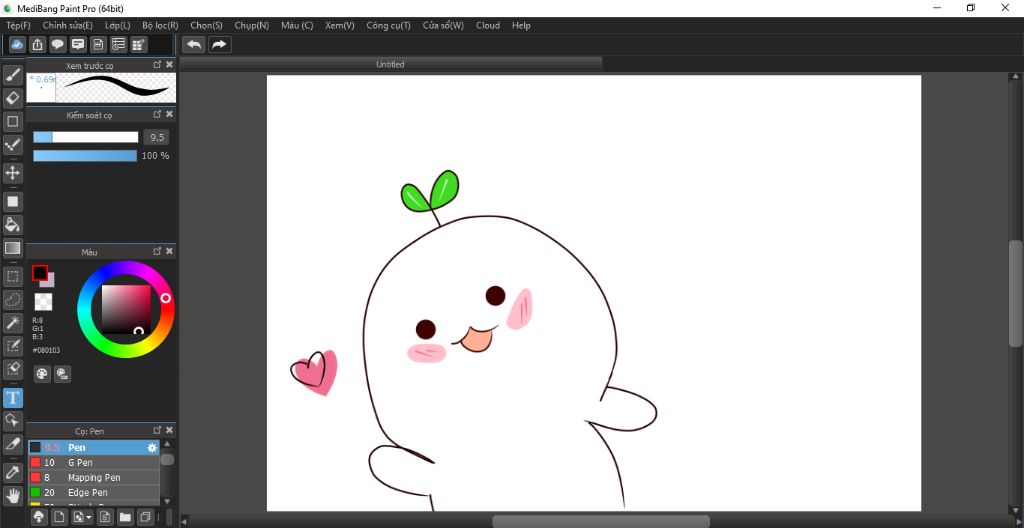Open the add bitmap brush dropdown
Image resolution: width=1024 pixels, height=528 pixels.
[x=82, y=518]
